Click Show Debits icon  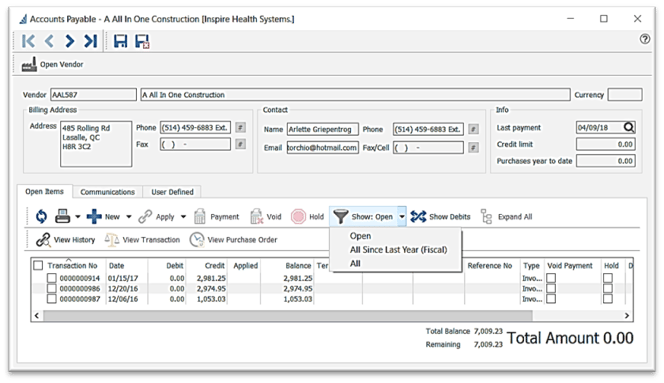tap(418, 216)
